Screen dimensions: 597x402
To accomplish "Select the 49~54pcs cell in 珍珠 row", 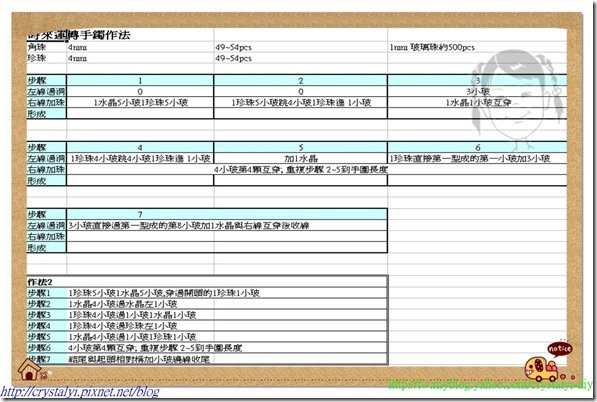I will pos(233,58).
